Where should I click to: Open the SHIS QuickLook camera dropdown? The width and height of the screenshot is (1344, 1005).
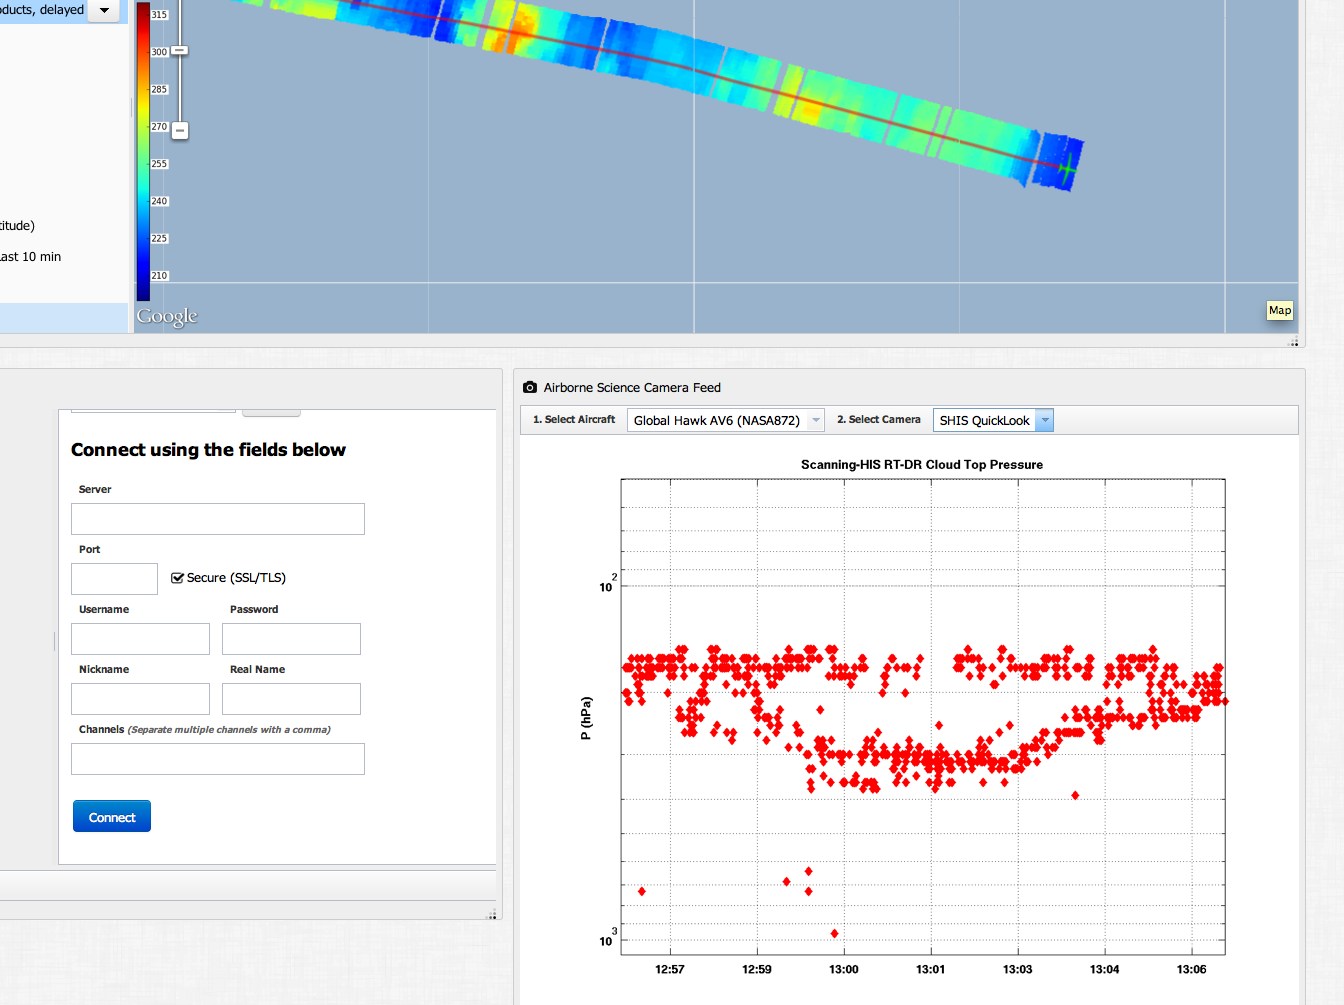pyautogui.click(x=992, y=420)
